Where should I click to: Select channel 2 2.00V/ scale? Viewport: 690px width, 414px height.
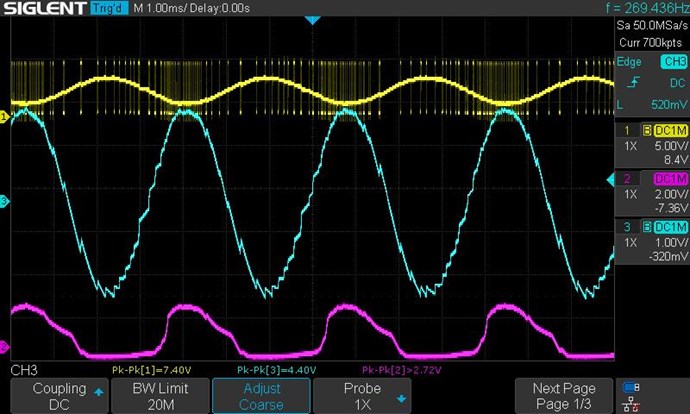tap(671, 194)
